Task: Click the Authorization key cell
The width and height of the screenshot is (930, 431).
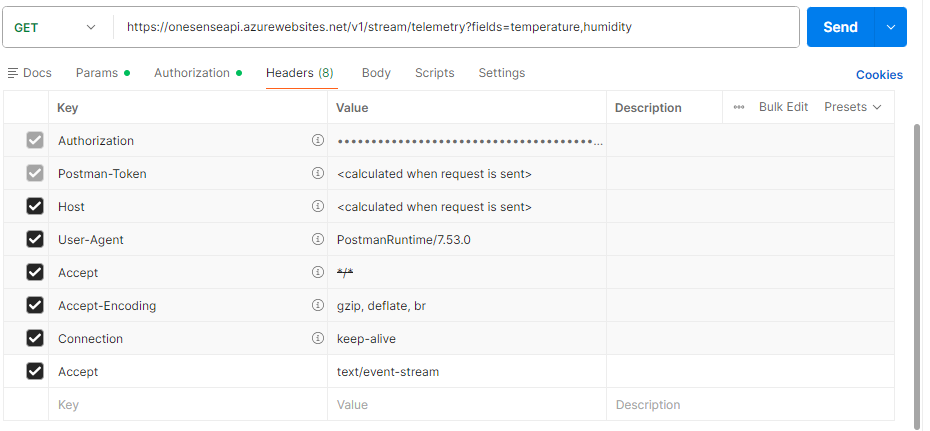Action: [188, 141]
